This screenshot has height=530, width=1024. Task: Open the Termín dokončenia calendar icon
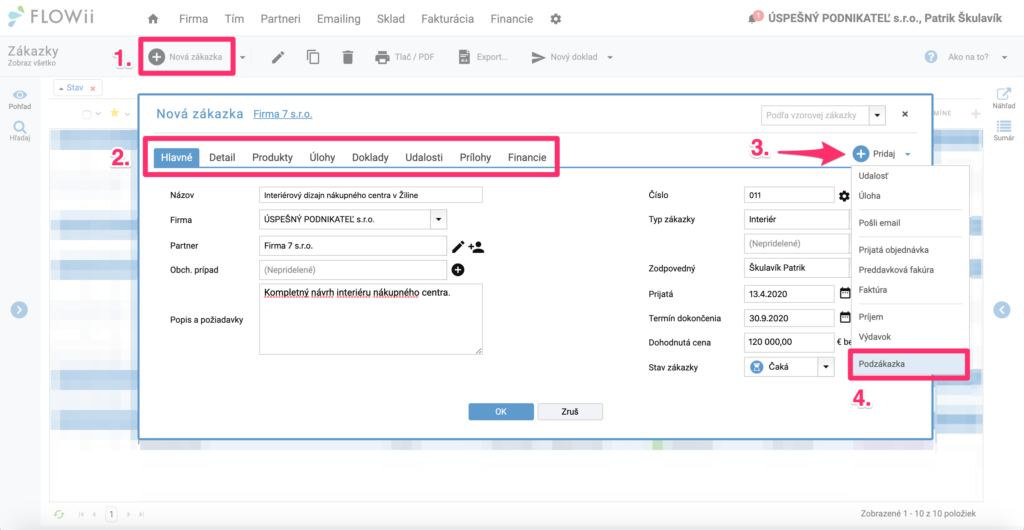tap(845, 317)
